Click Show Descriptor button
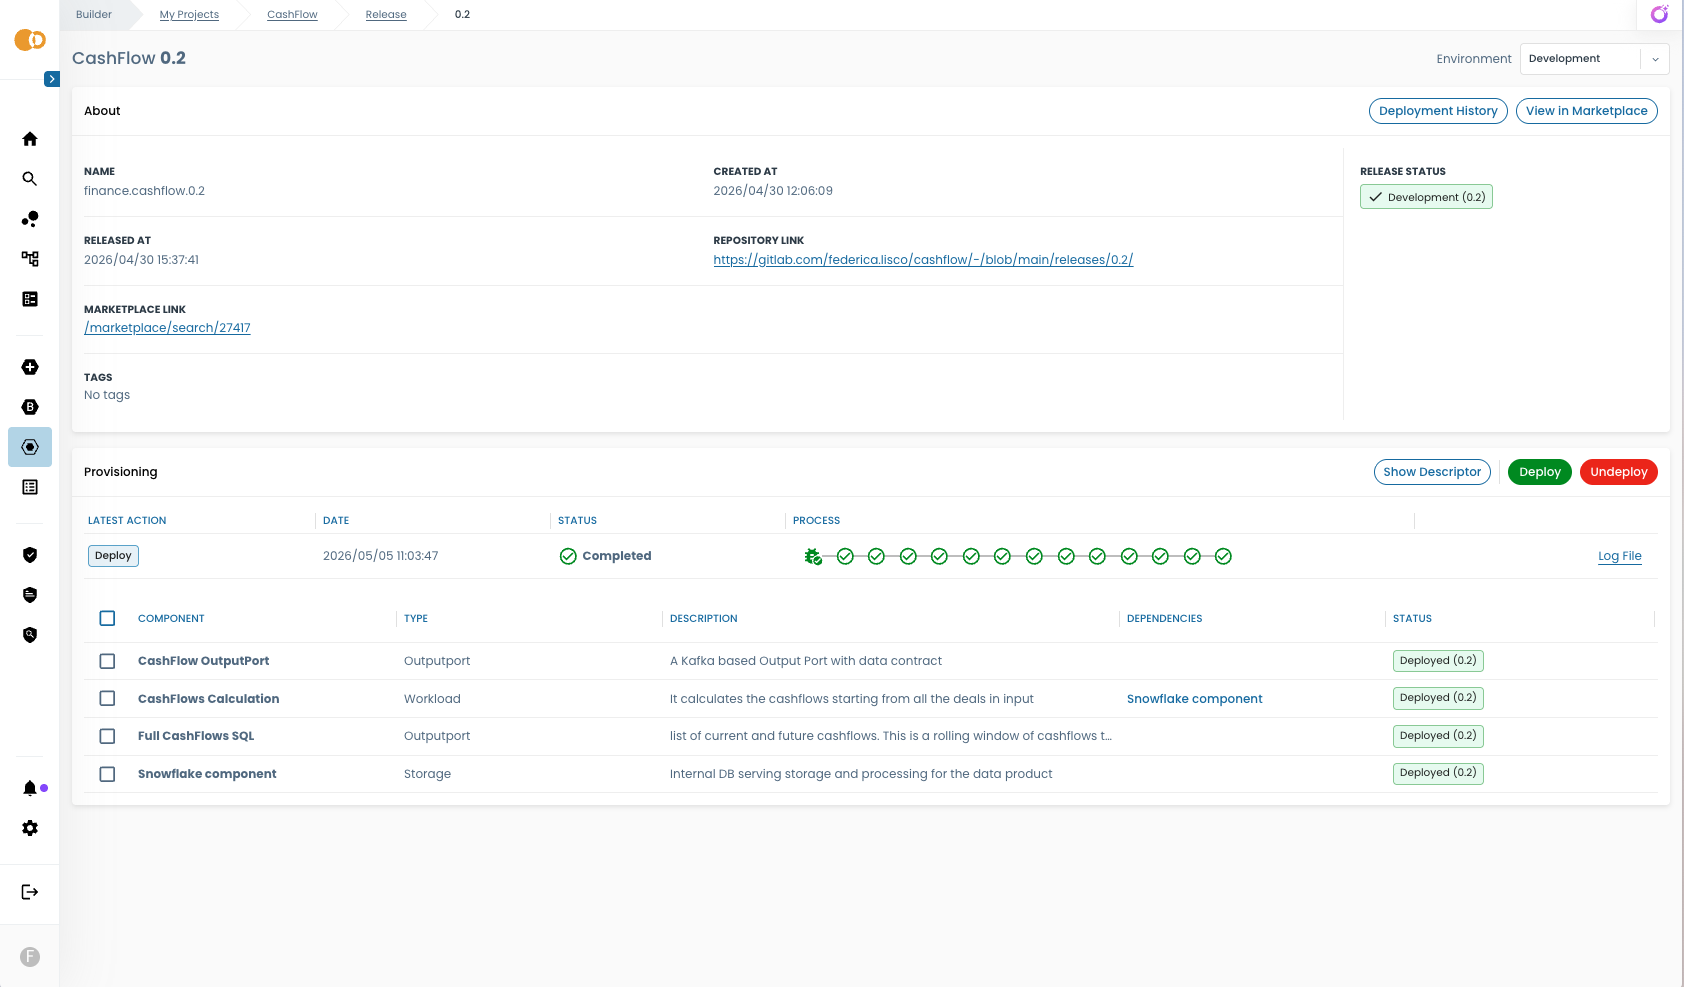This screenshot has width=1684, height=987. [x=1432, y=472]
